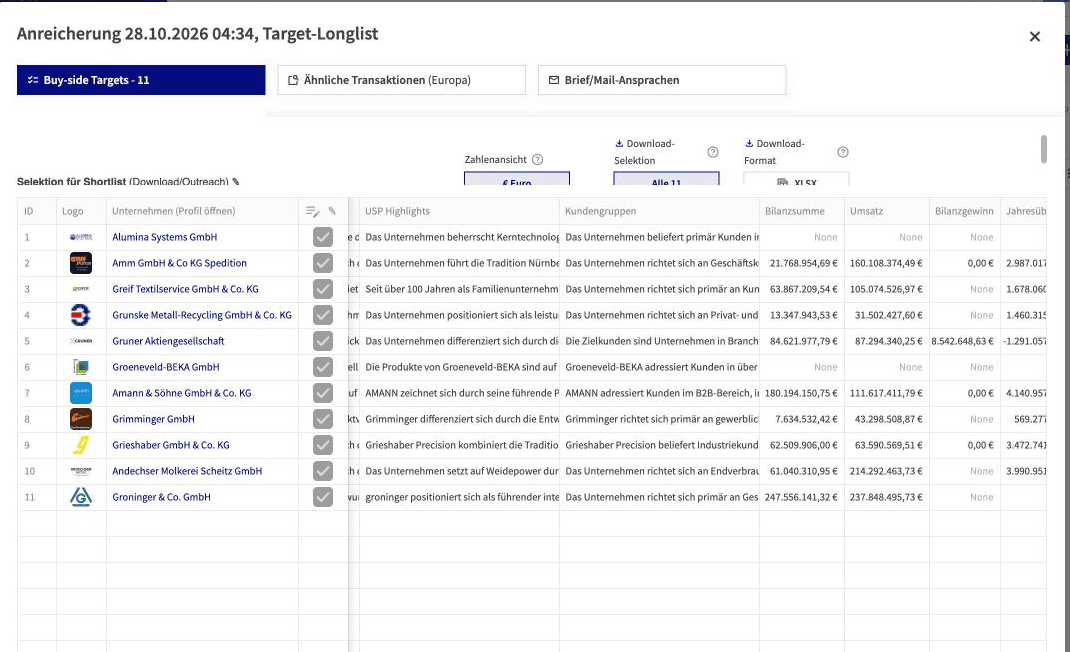Open the Groninger & Co. GmbH profile link
This screenshot has width=1070, height=652.
click(161, 497)
